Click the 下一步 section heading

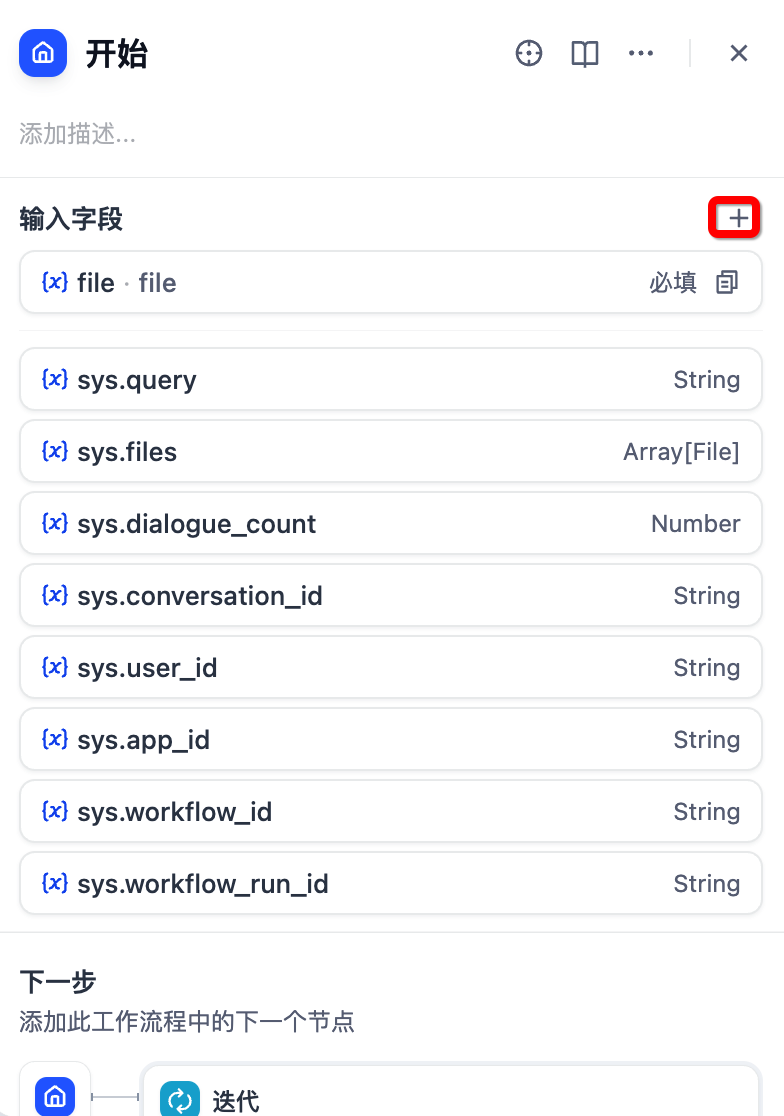tap(58, 981)
